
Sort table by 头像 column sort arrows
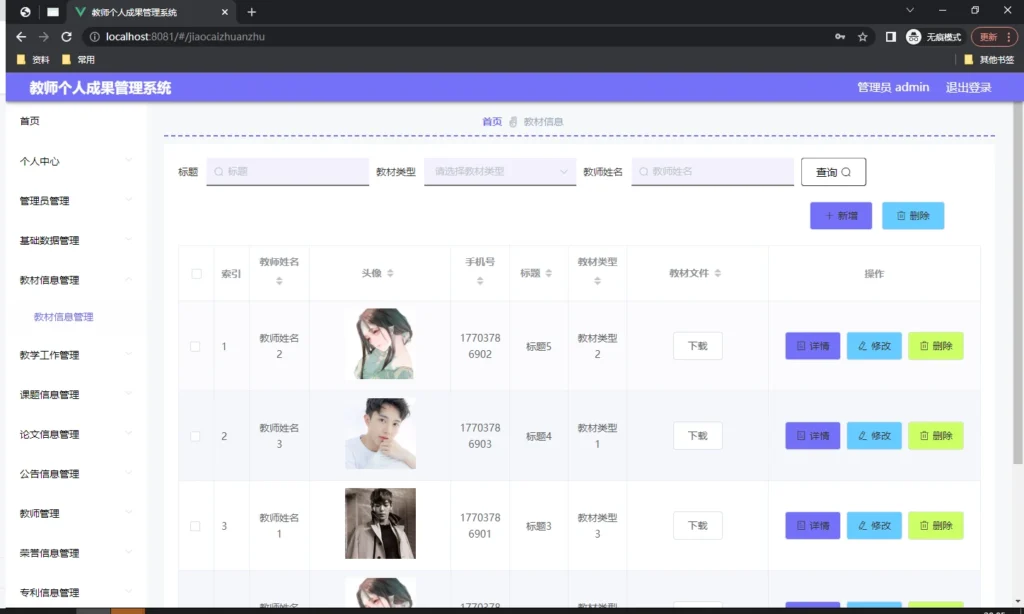coord(391,274)
